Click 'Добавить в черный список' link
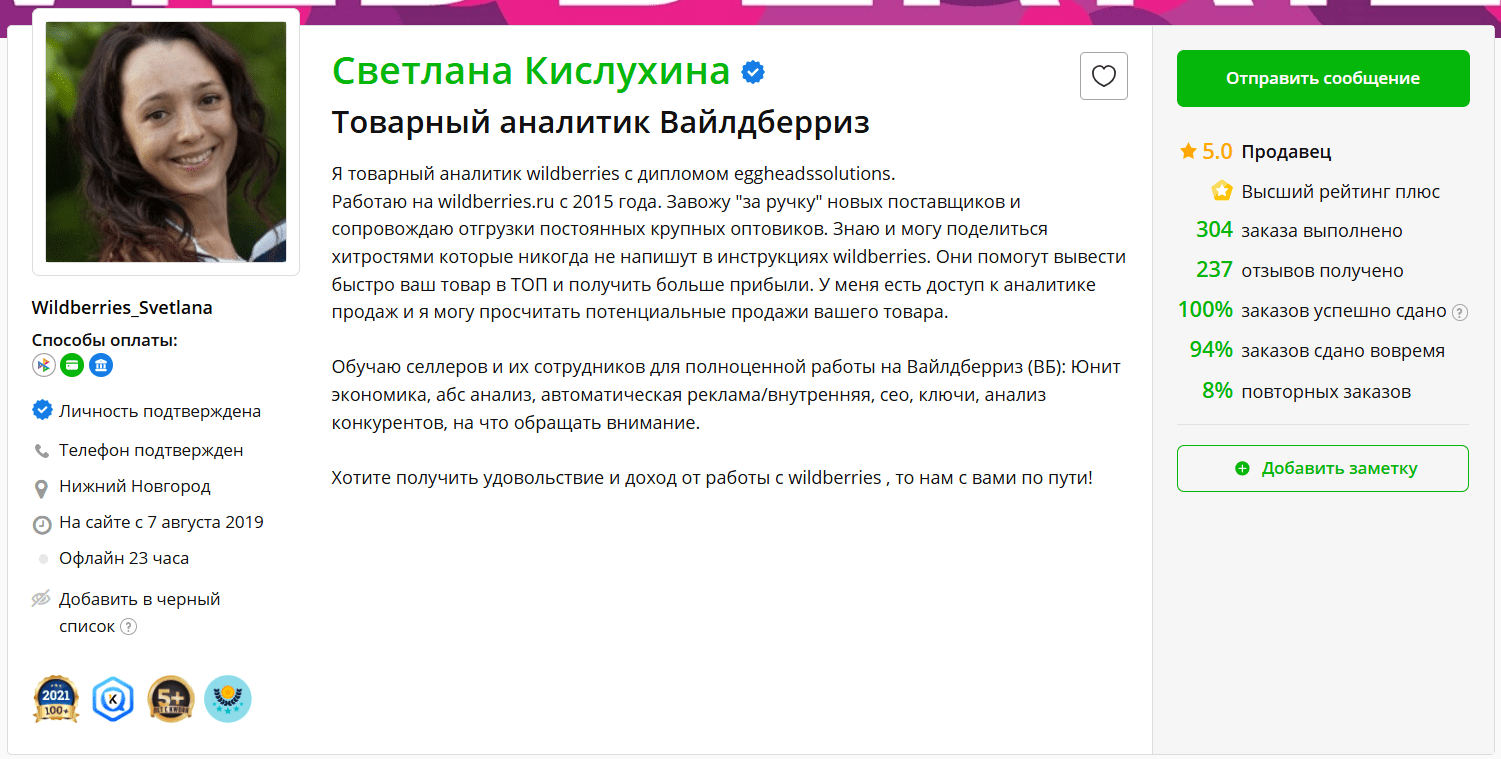This screenshot has width=1501, height=759. tap(139, 600)
